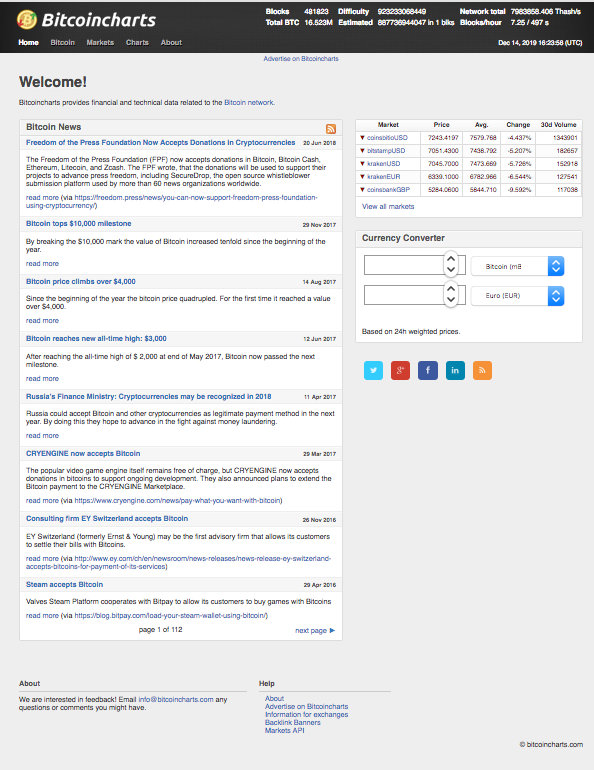Open the Facebook social icon
This screenshot has height=770, width=594.
pos(428,370)
